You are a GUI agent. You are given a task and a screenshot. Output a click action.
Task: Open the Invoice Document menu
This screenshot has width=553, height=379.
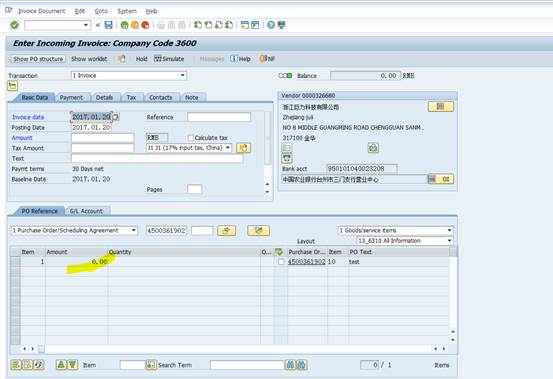click(x=42, y=11)
